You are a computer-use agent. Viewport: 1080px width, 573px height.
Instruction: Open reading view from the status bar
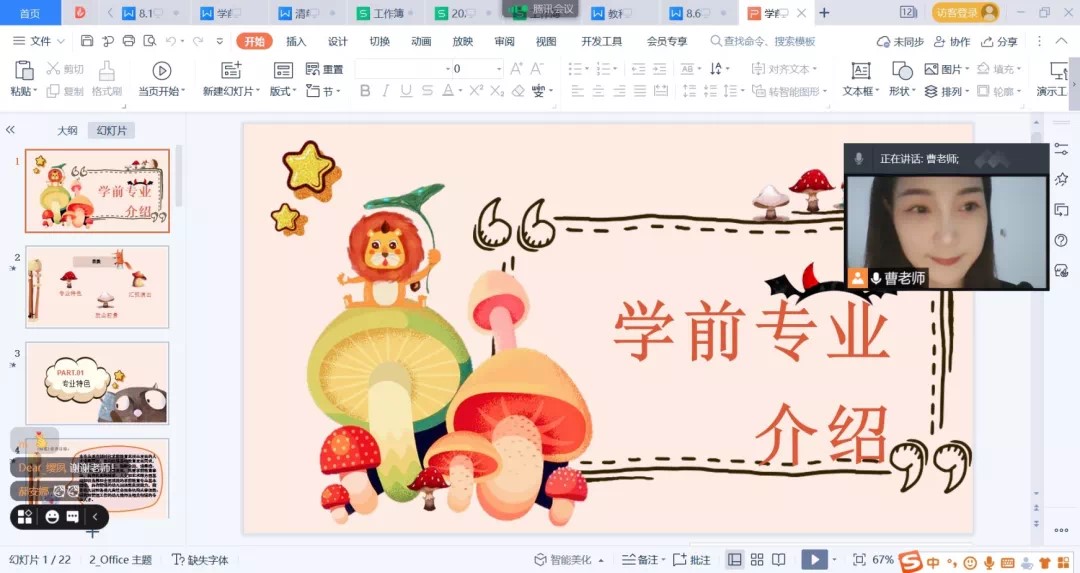click(779, 560)
